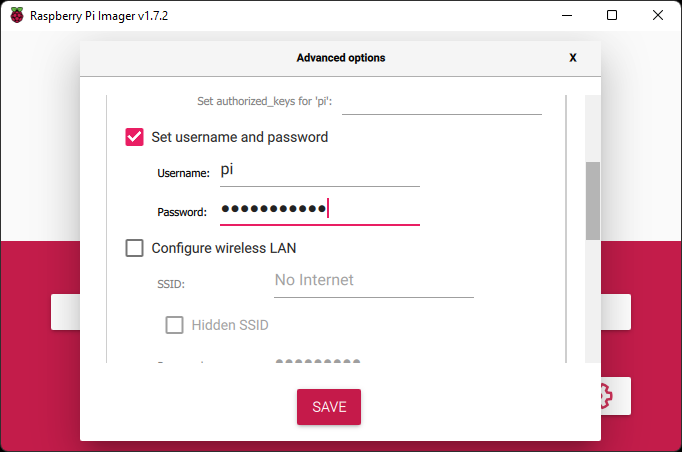The width and height of the screenshot is (682, 452).
Task: Click scrollbar track below the thumb
Action: (592, 301)
